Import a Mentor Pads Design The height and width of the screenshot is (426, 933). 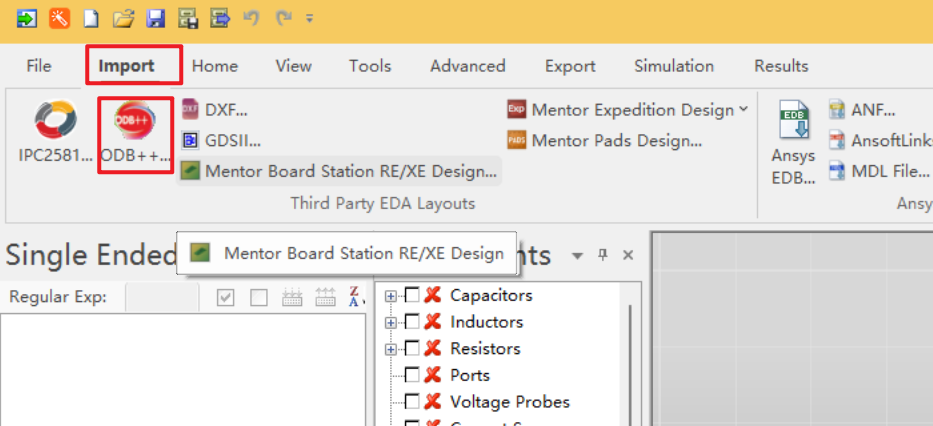(604, 140)
